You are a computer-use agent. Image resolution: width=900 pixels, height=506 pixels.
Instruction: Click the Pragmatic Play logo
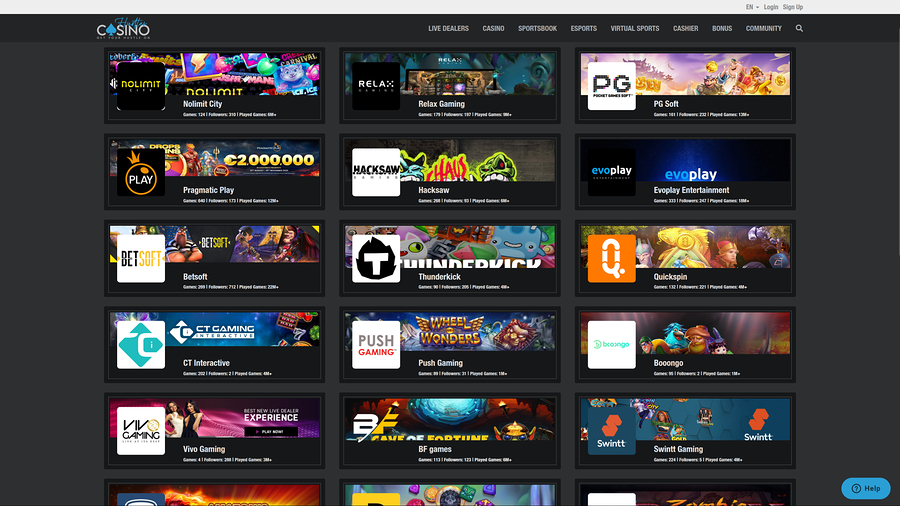[x=141, y=172]
